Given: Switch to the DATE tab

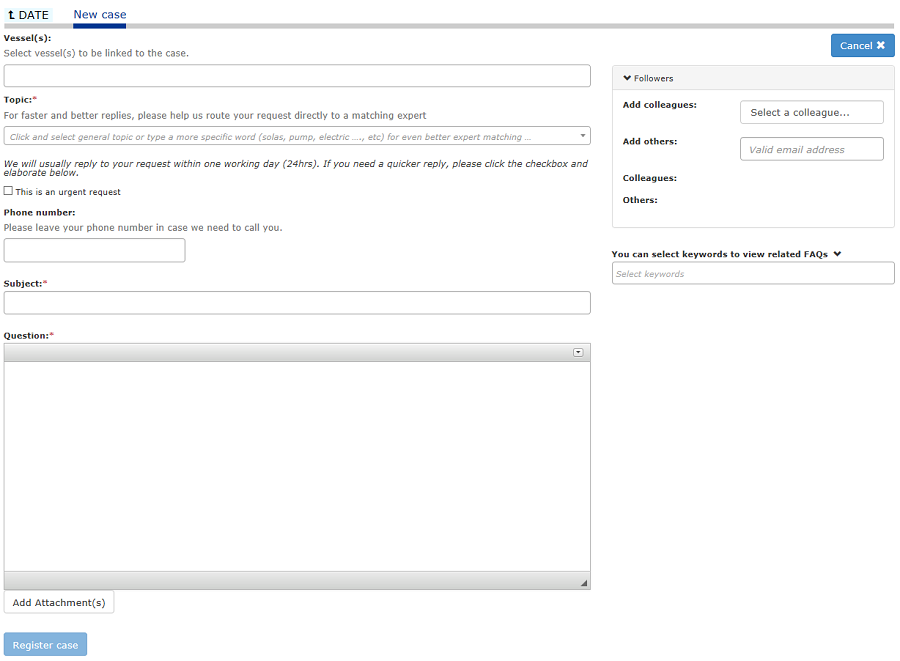Looking at the screenshot, I should [x=28, y=15].
